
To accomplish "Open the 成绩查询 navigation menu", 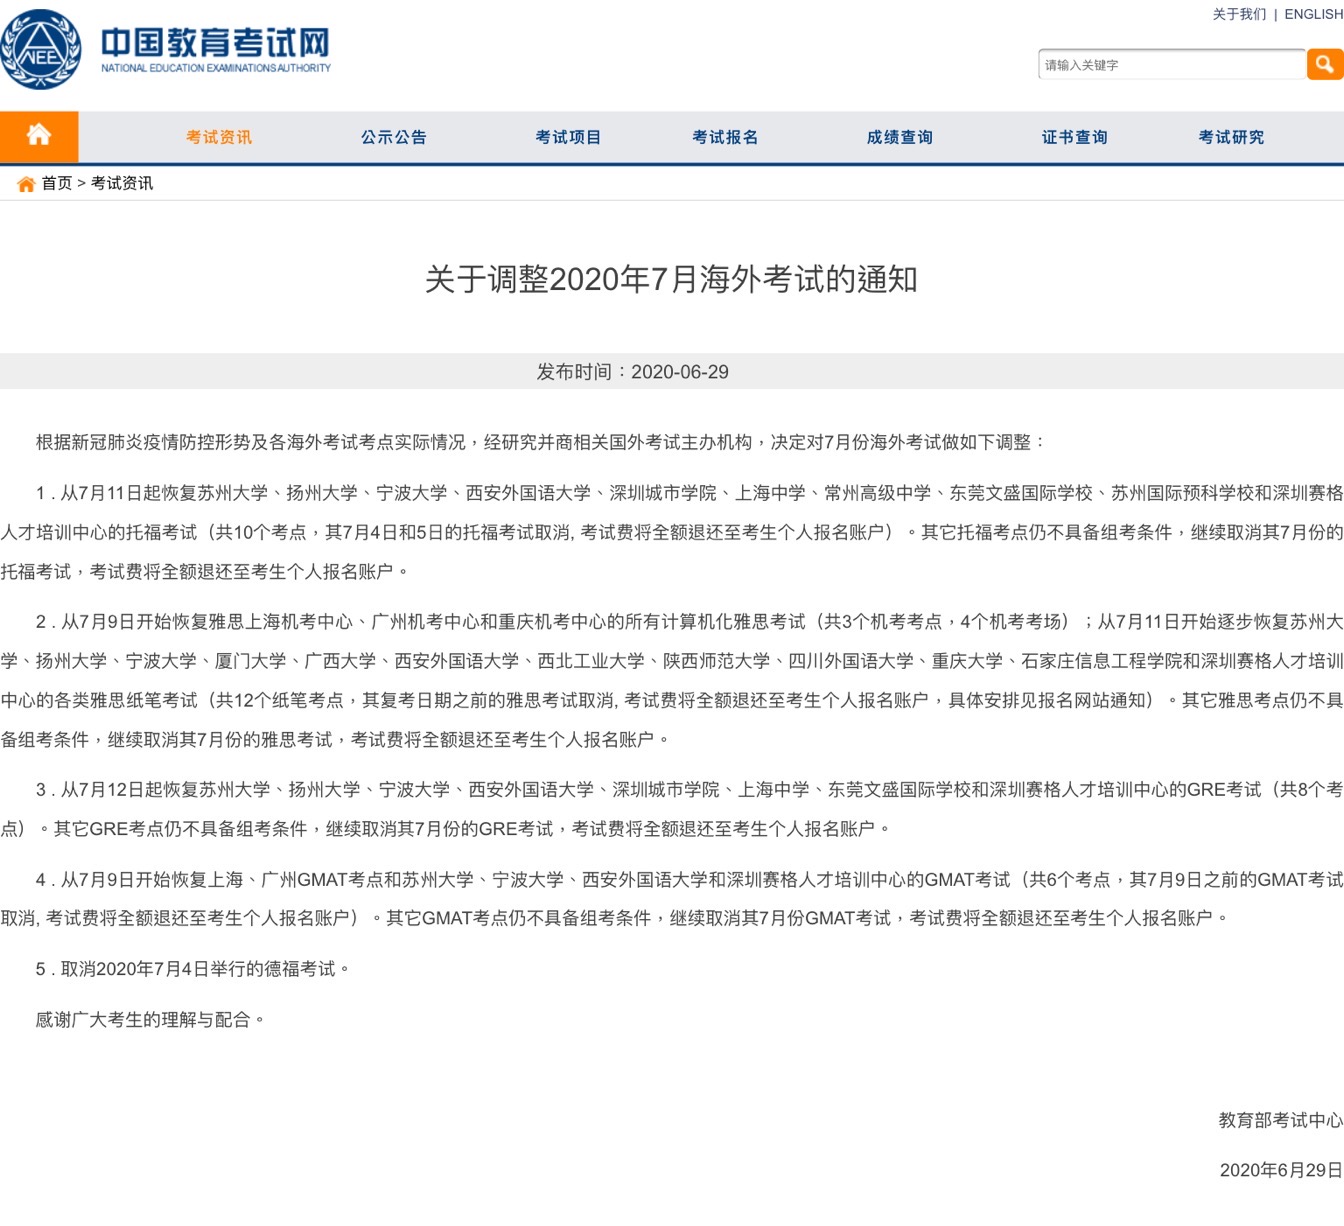I will click(x=899, y=136).
